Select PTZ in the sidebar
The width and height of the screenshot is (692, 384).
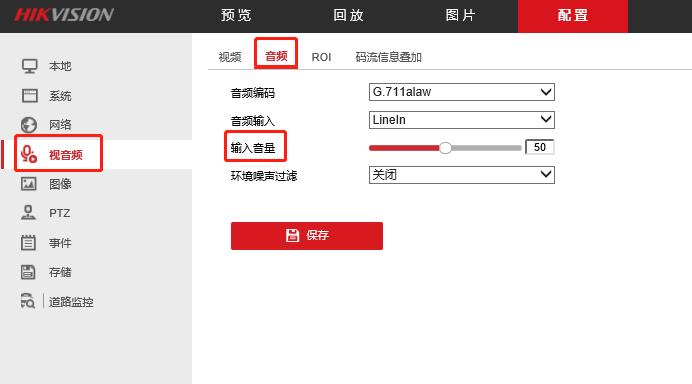[x=60, y=213]
